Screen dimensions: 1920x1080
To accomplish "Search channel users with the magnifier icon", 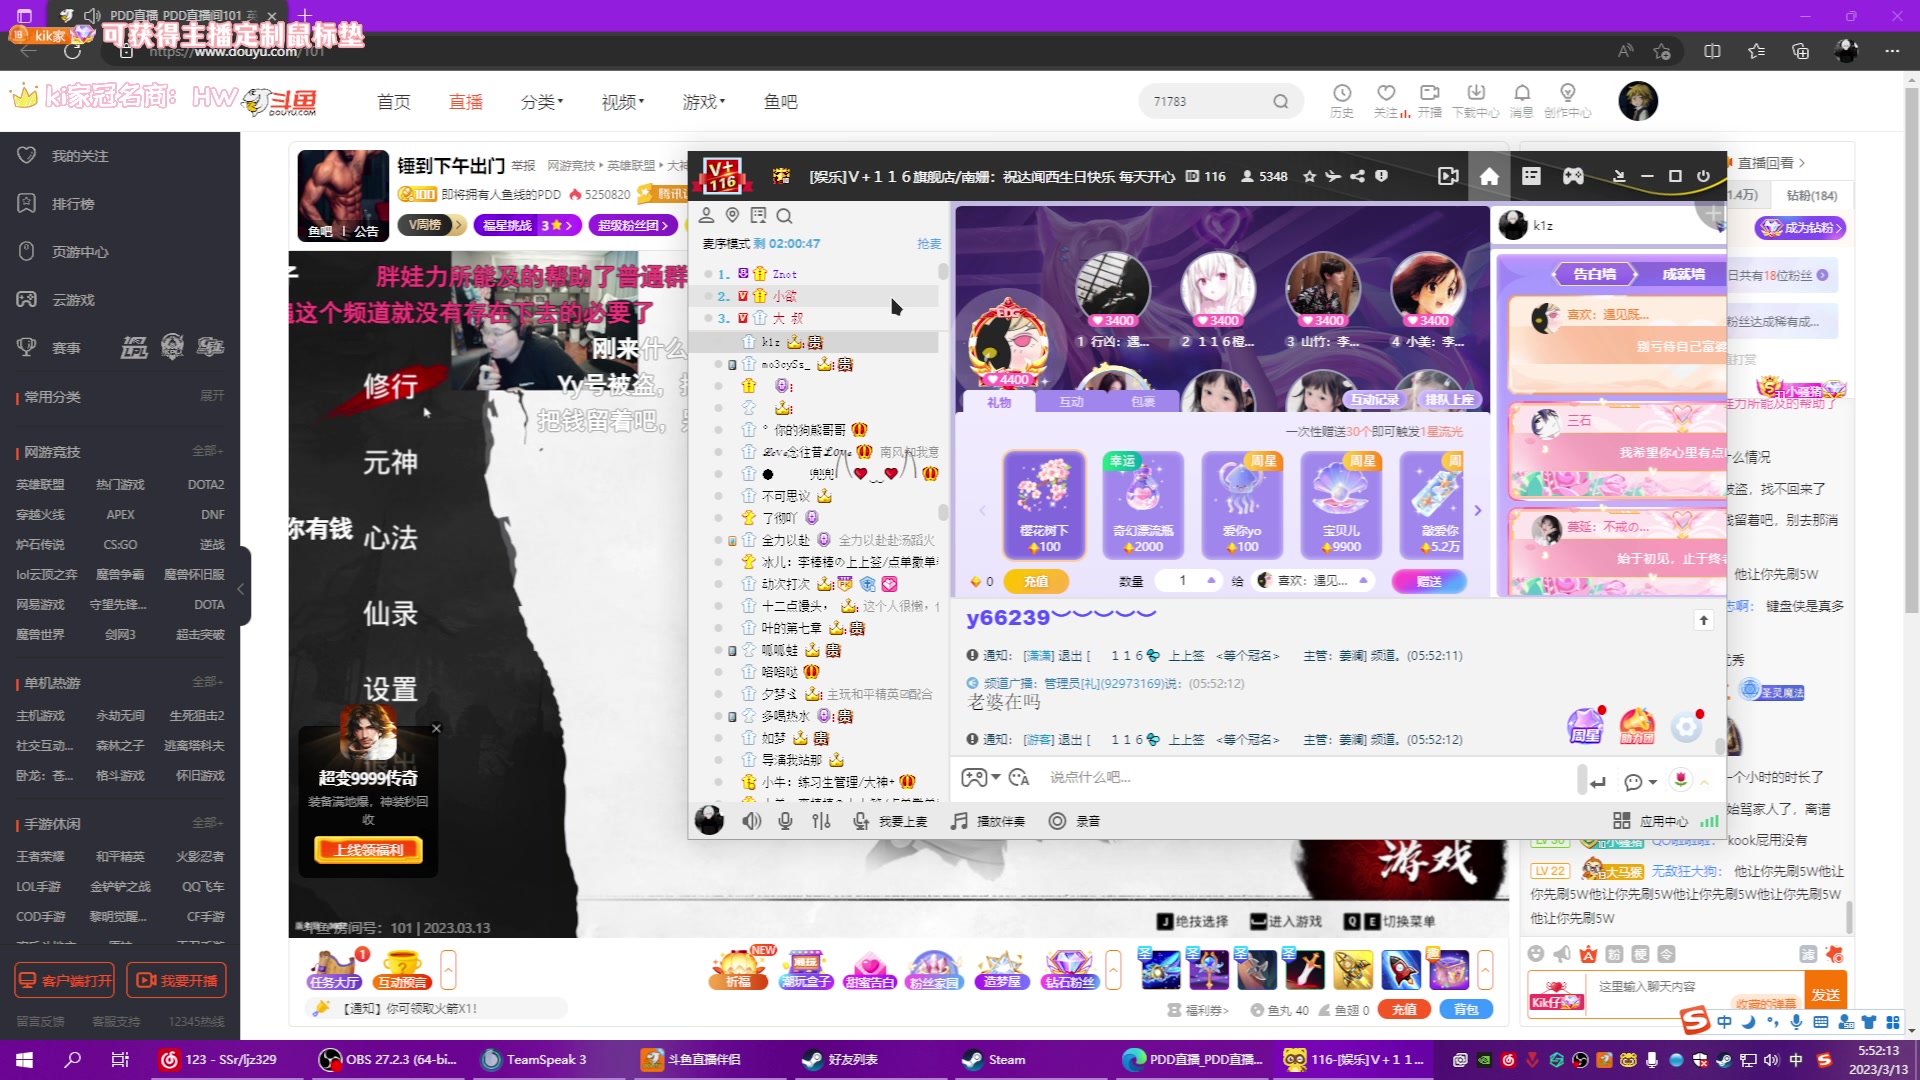I will pos(785,216).
